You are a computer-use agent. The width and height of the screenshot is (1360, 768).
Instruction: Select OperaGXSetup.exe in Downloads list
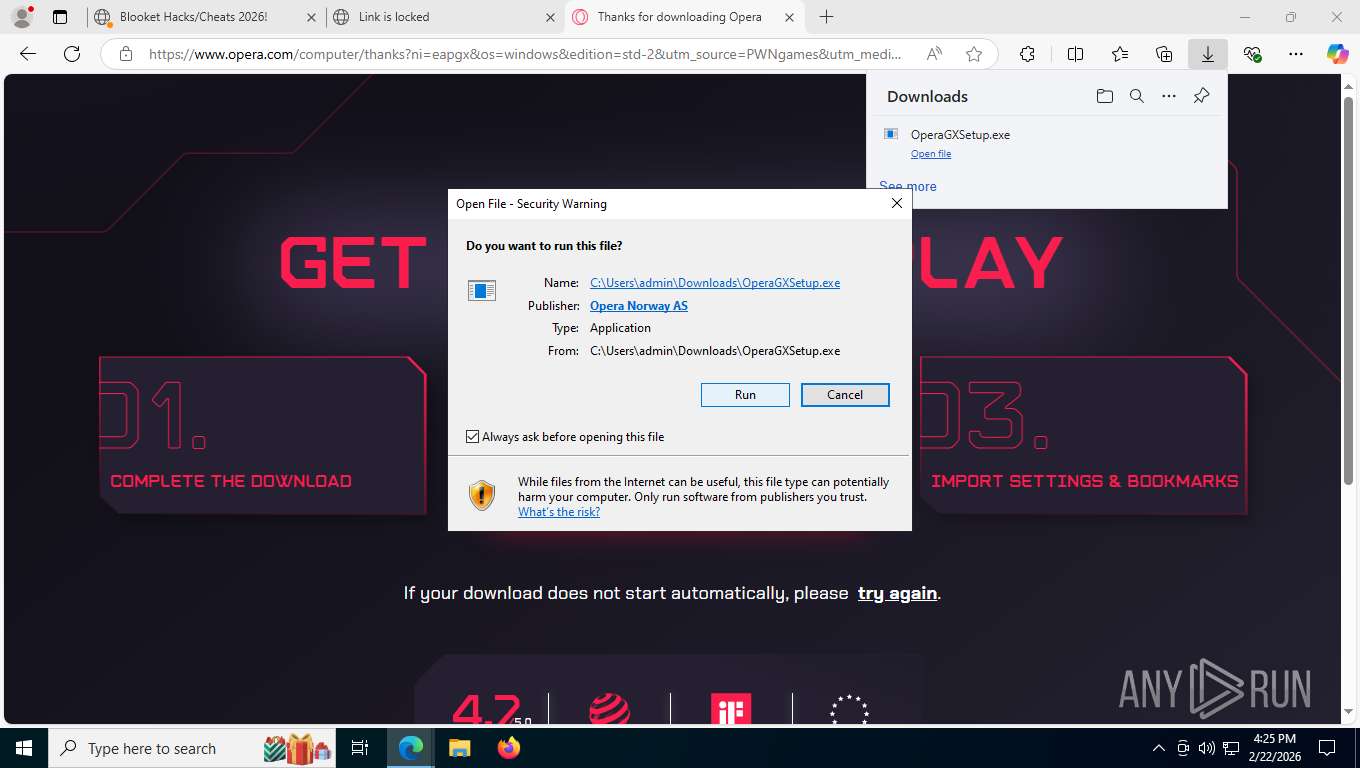click(x=1046, y=143)
